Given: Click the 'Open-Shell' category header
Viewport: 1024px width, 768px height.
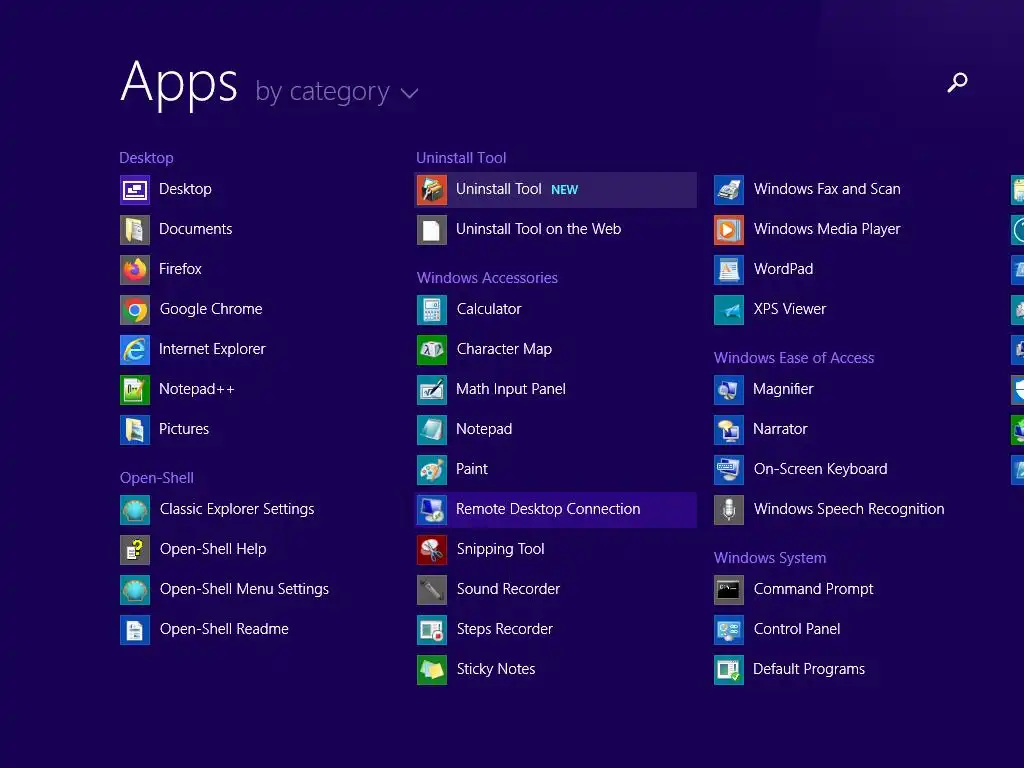Looking at the screenshot, I should coord(157,478).
